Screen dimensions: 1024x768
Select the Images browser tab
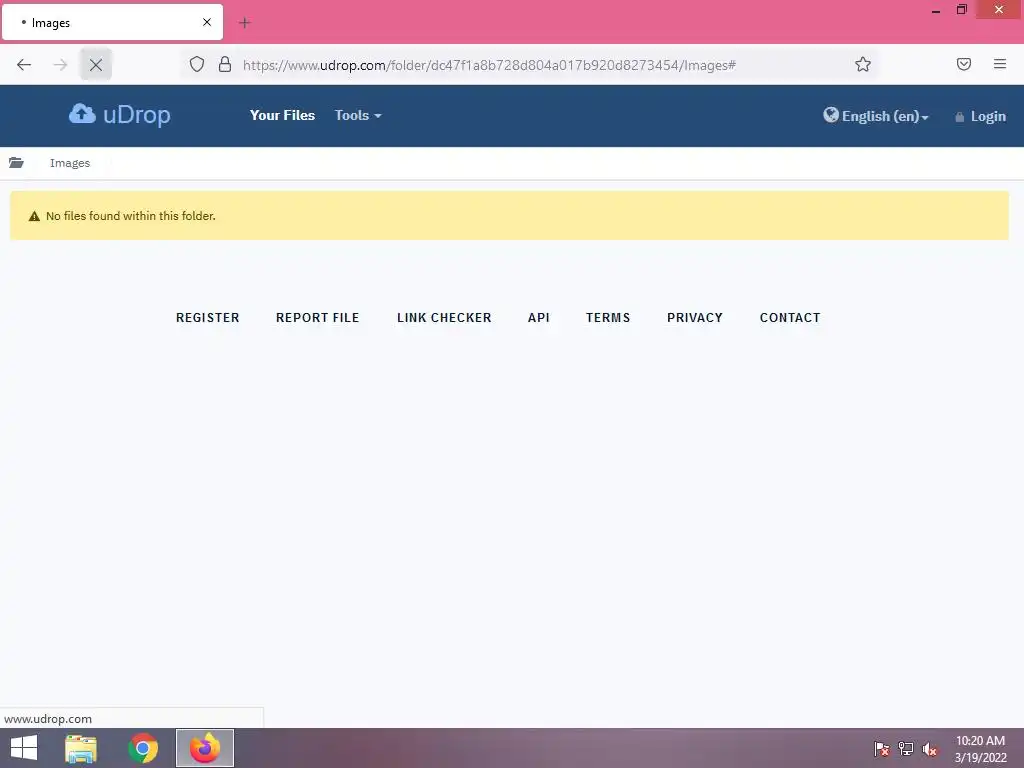(112, 22)
